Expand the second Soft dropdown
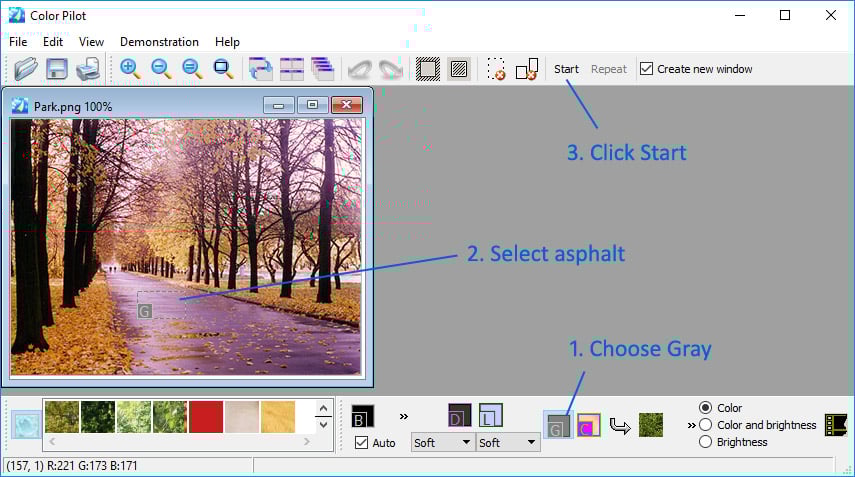The image size is (855, 477). pos(508,443)
